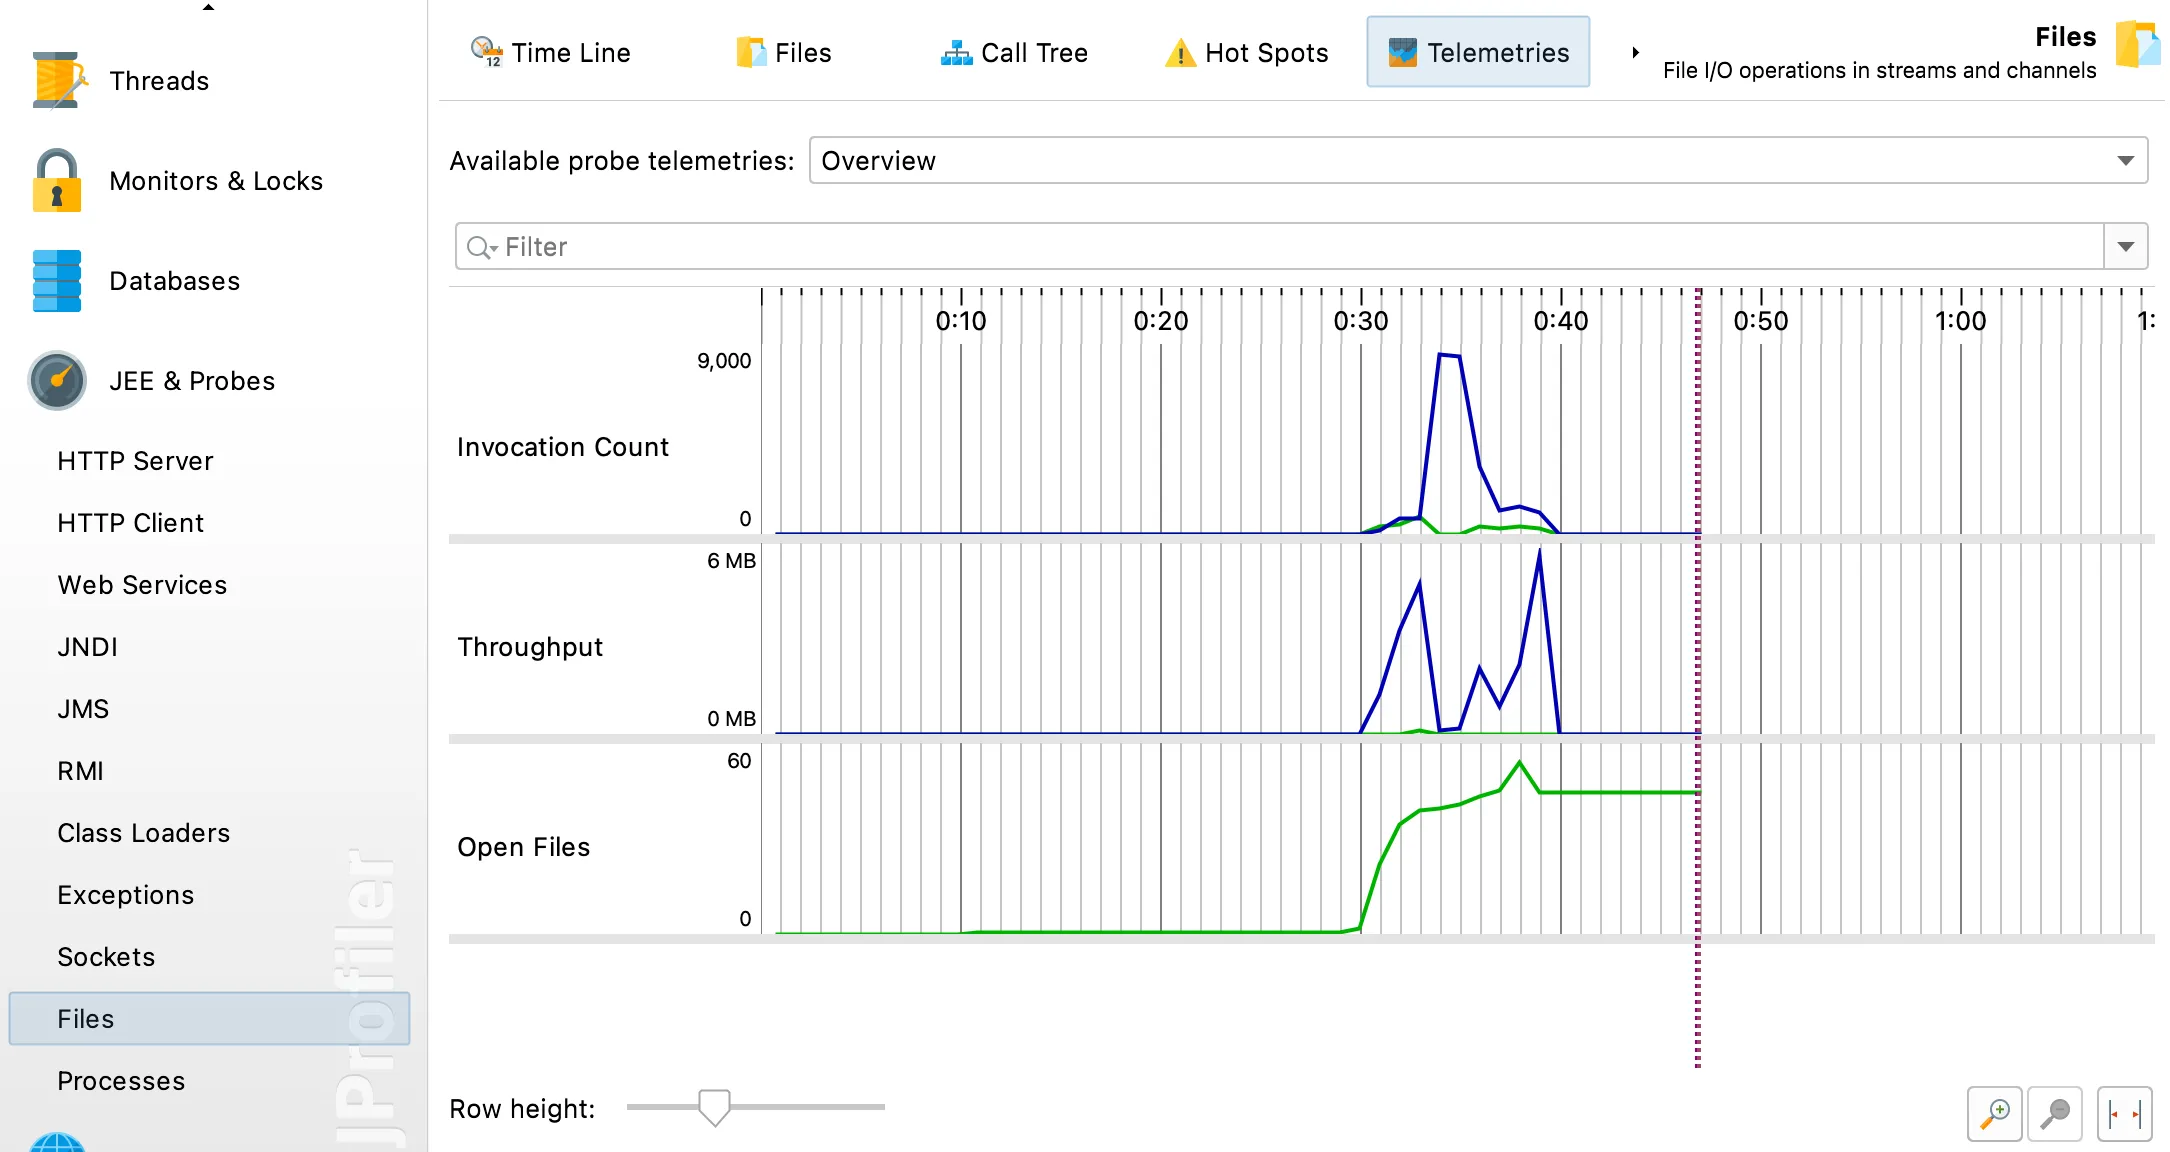The height and width of the screenshot is (1152, 2170).
Task: Click the 0:50 mark on time ruler
Action: (1760, 320)
